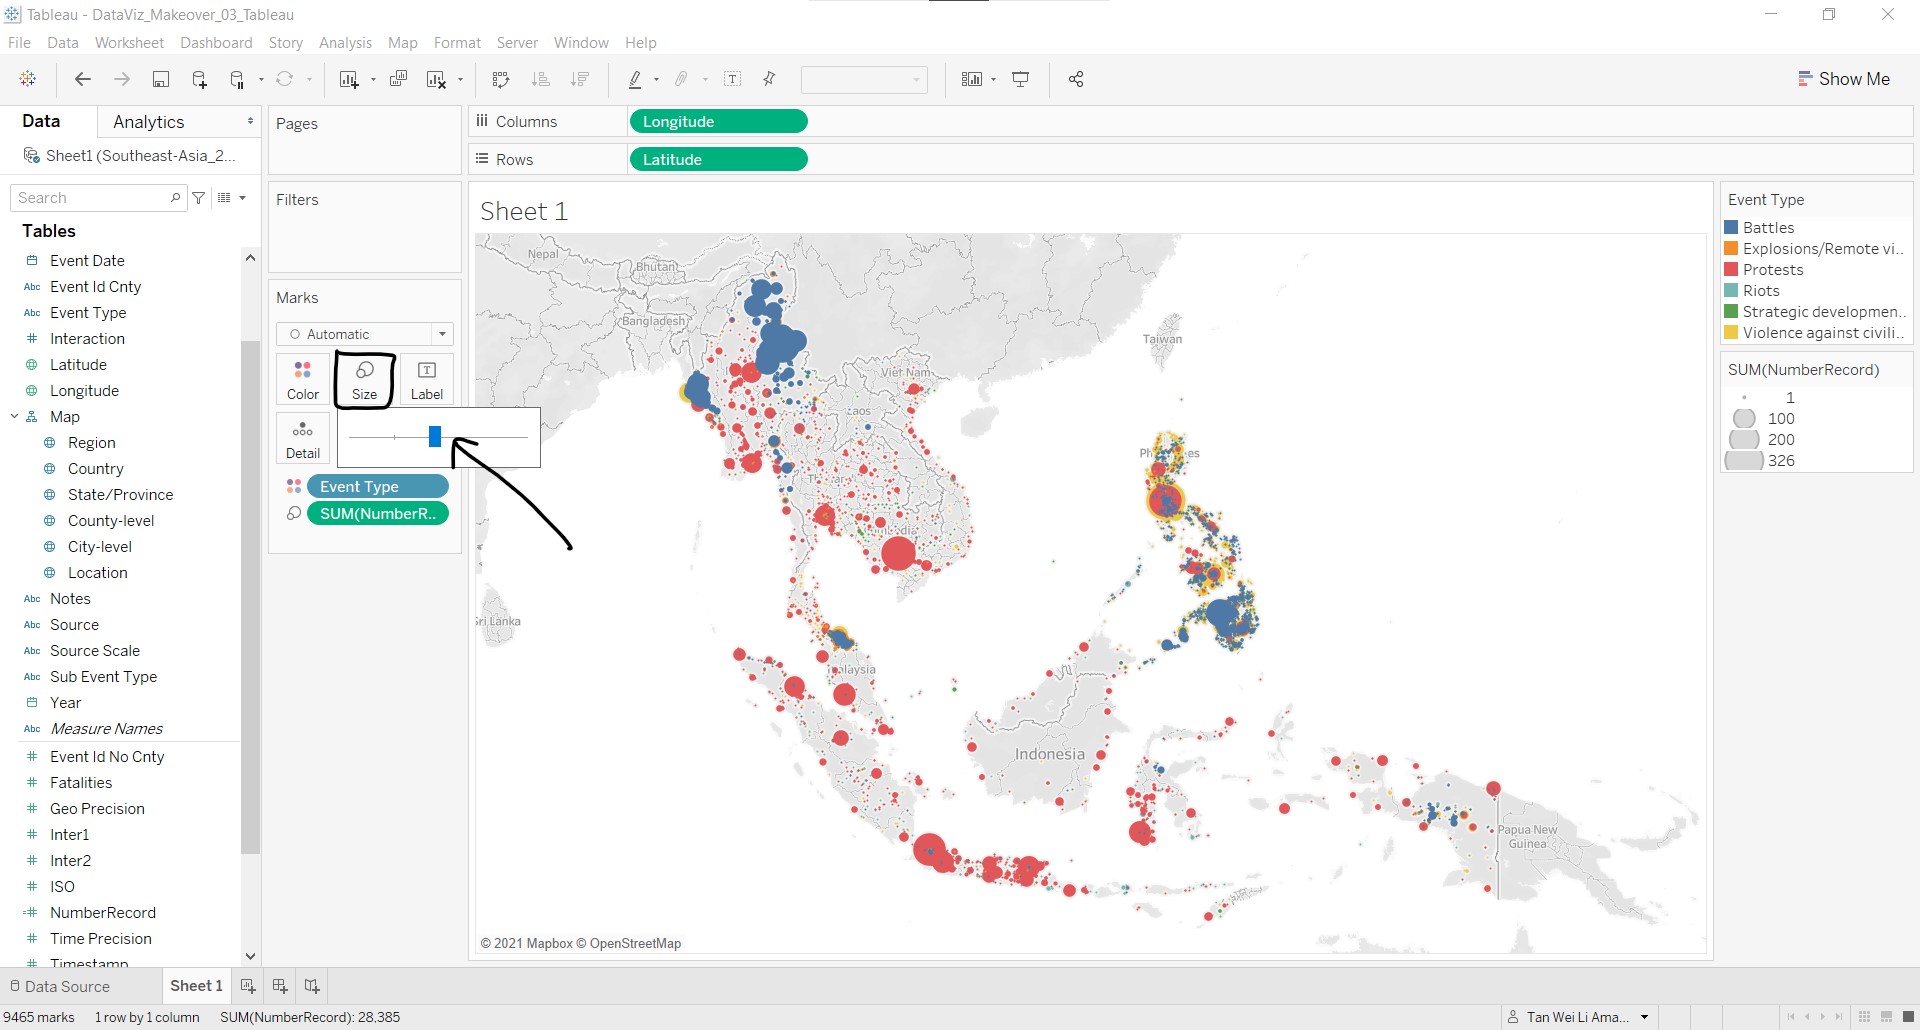Click the mark size slider handle
Image resolution: width=1920 pixels, height=1030 pixels.
435,437
